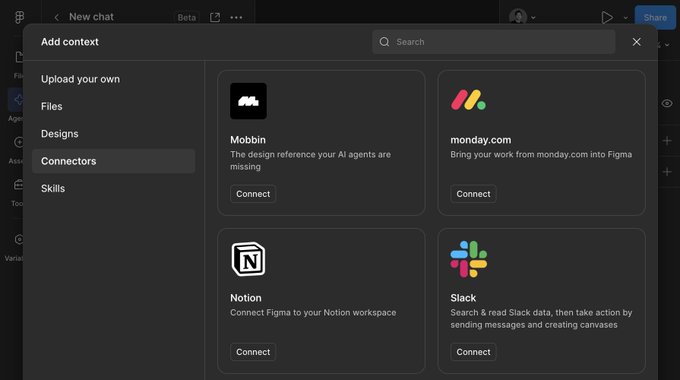680x380 pixels.
Task: Start the Play presentation button
Action: pos(607,17)
